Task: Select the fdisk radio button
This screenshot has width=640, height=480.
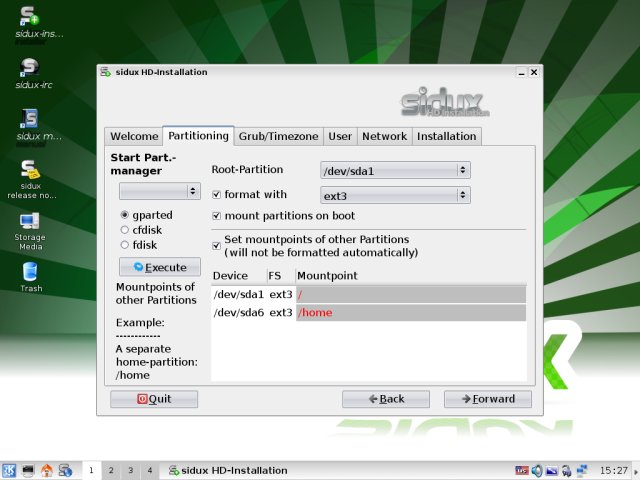Action: click(x=124, y=245)
